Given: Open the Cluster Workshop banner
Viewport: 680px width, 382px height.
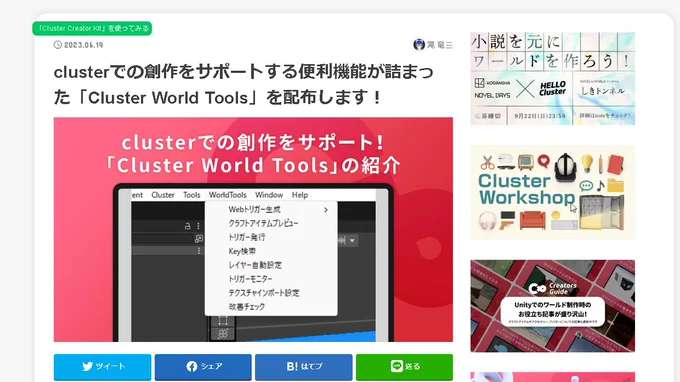Looking at the screenshot, I should 552,193.
